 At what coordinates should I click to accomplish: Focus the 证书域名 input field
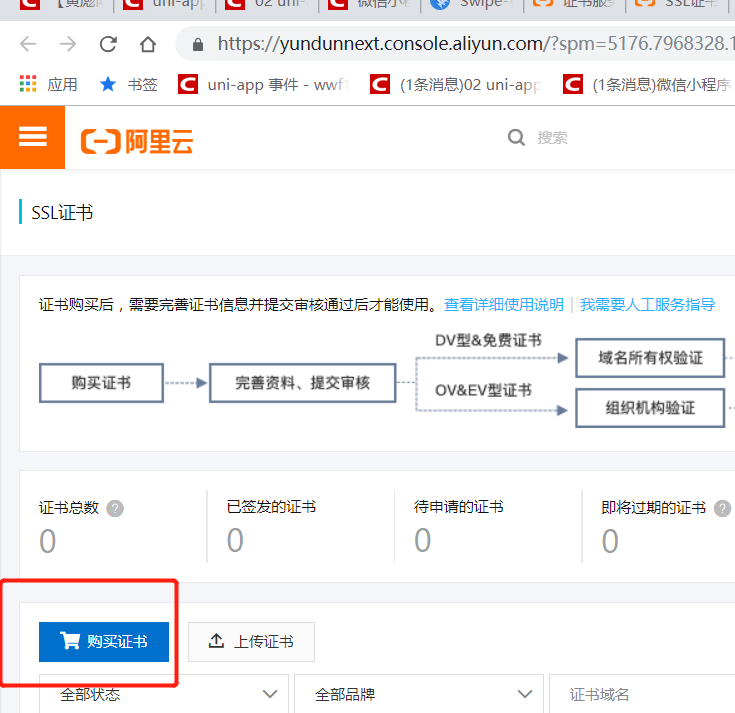click(642, 694)
